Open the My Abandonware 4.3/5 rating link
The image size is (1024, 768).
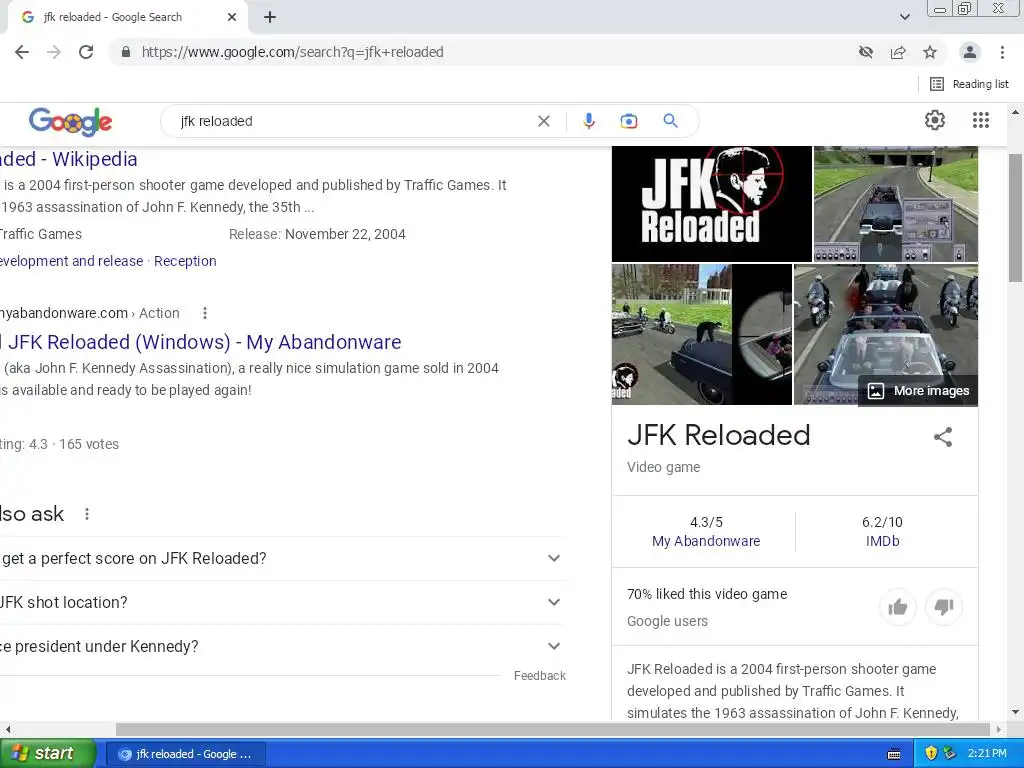coord(706,541)
